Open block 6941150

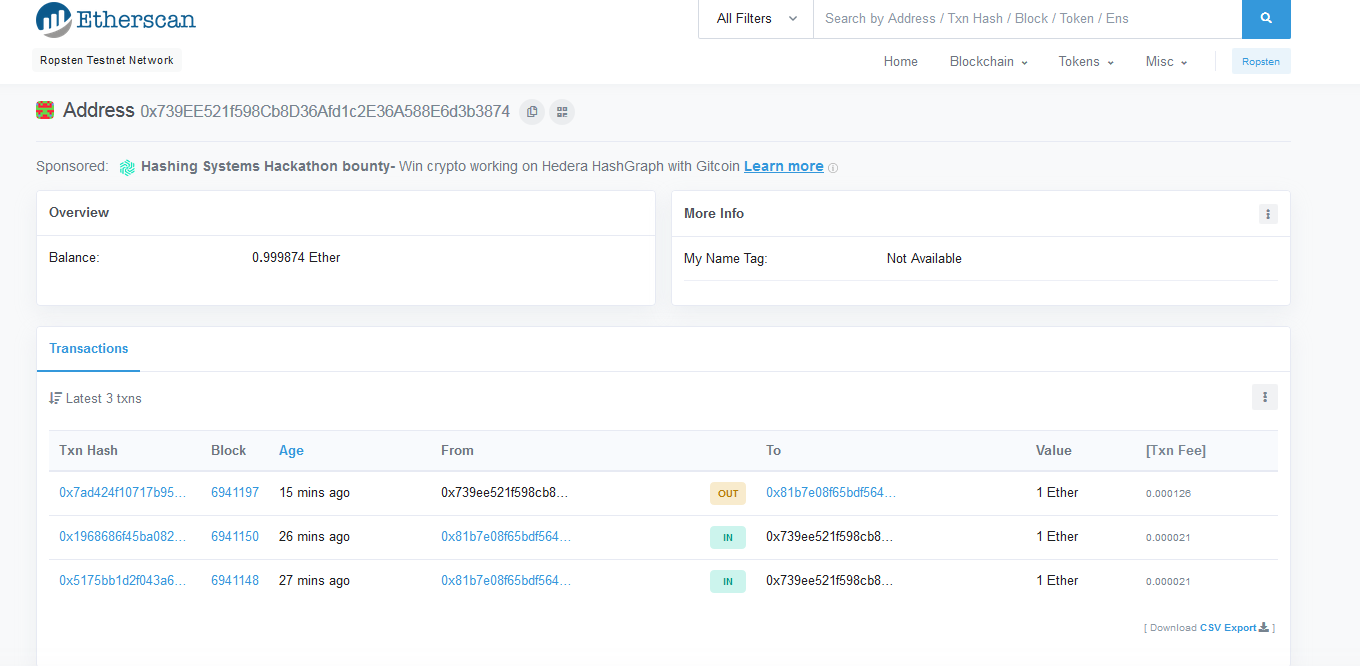click(235, 537)
